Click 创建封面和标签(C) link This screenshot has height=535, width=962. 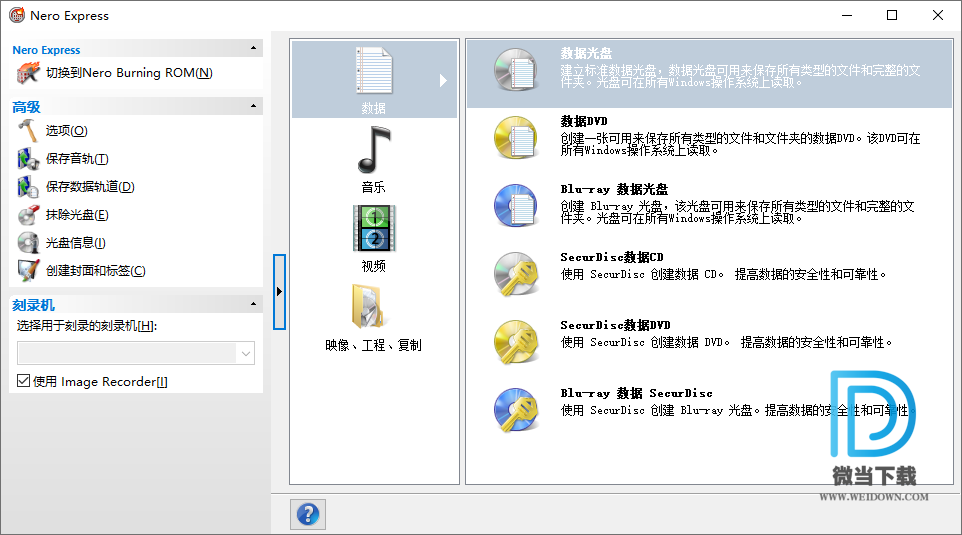click(96, 271)
